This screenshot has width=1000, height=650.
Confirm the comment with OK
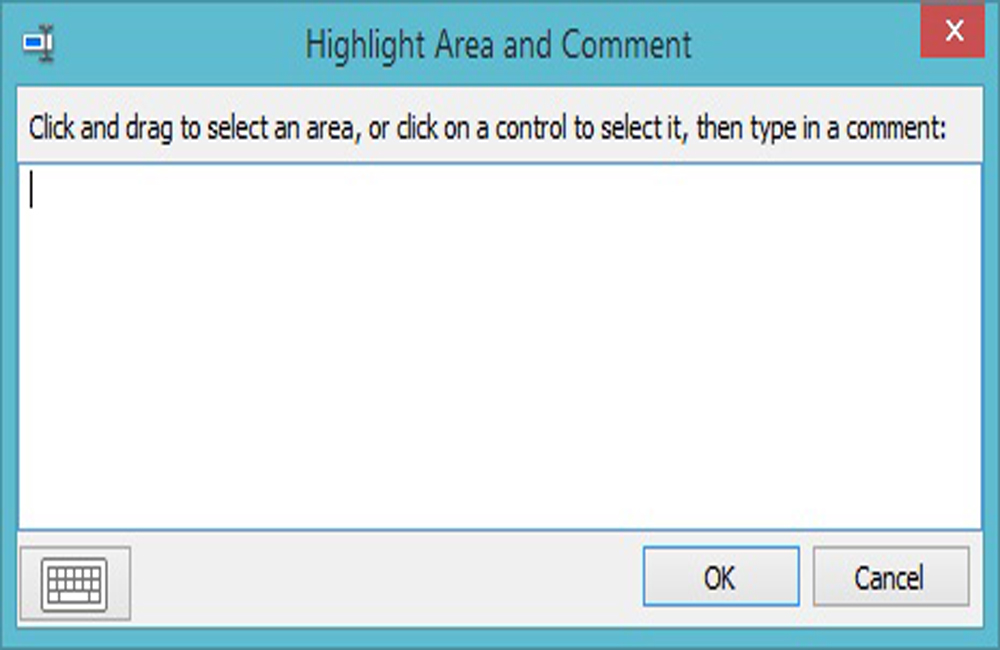tap(720, 577)
